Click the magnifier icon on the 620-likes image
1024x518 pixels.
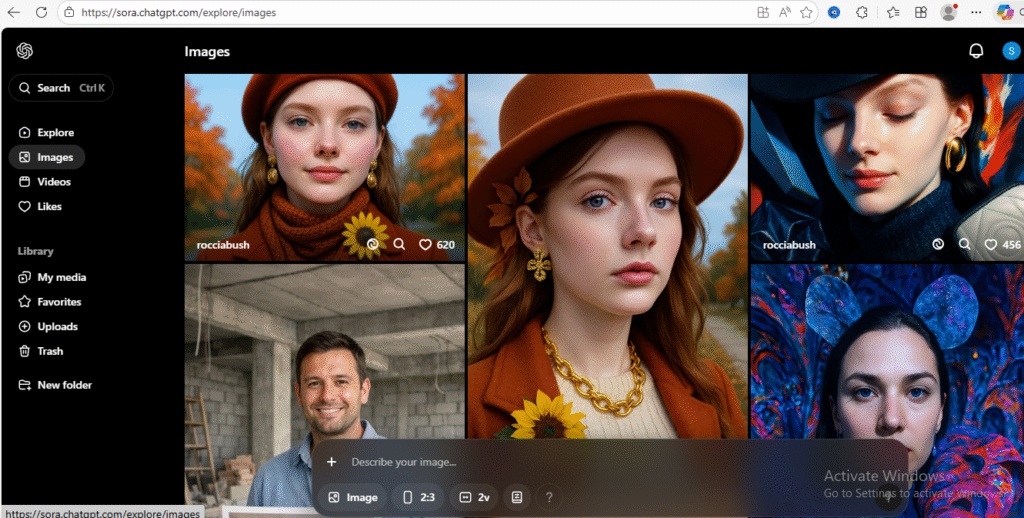click(399, 244)
